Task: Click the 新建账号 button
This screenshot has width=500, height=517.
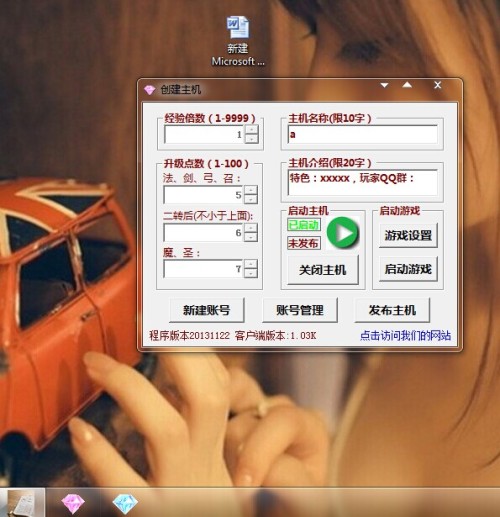Action: click(207, 310)
